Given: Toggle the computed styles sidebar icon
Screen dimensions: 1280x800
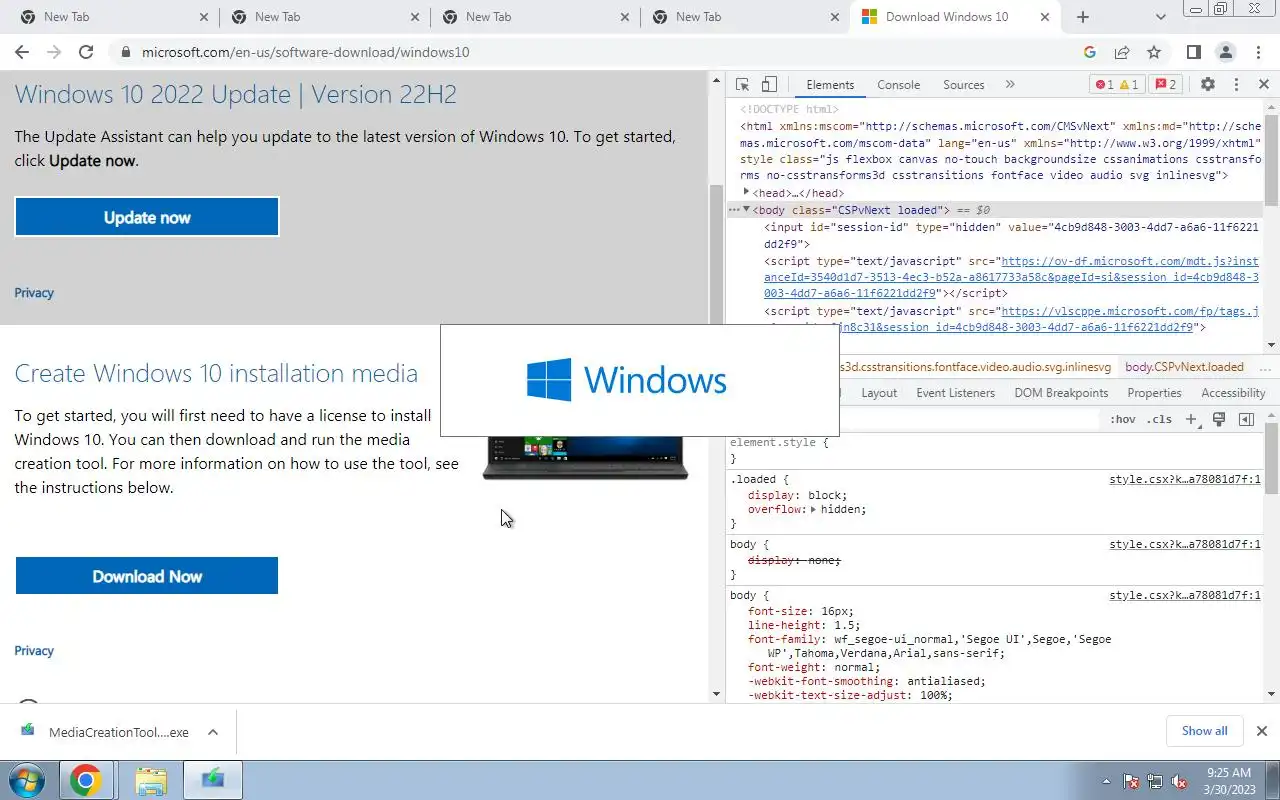Looking at the screenshot, I should pos(1246,420).
